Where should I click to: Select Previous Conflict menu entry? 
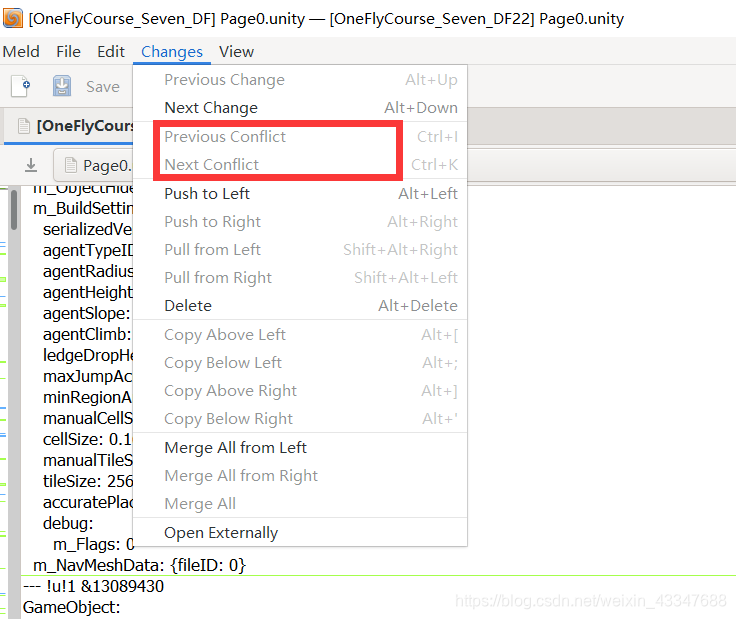tap(300, 137)
